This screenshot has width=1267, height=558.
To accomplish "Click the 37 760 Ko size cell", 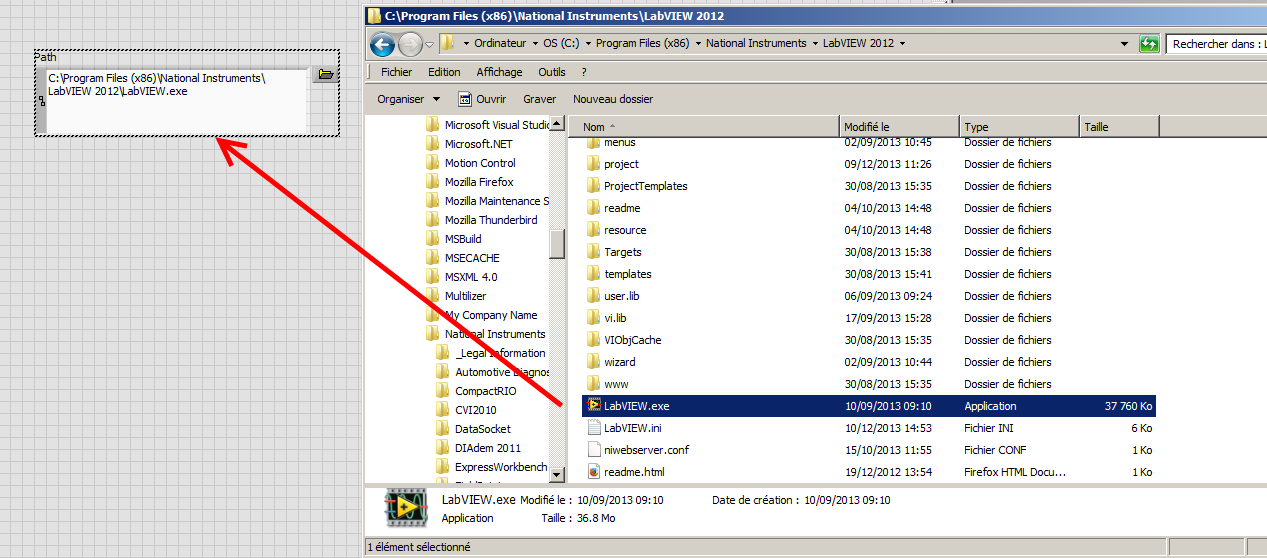I will [1129, 406].
